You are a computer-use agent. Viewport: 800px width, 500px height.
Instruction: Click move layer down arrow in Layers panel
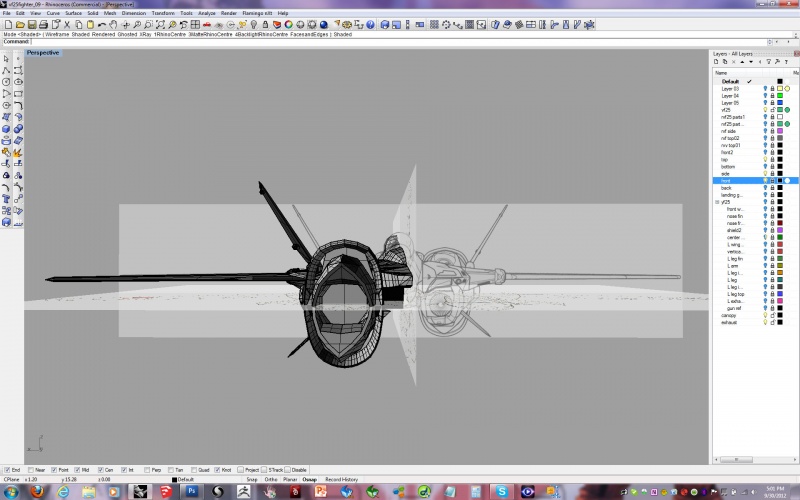tap(751, 62)
